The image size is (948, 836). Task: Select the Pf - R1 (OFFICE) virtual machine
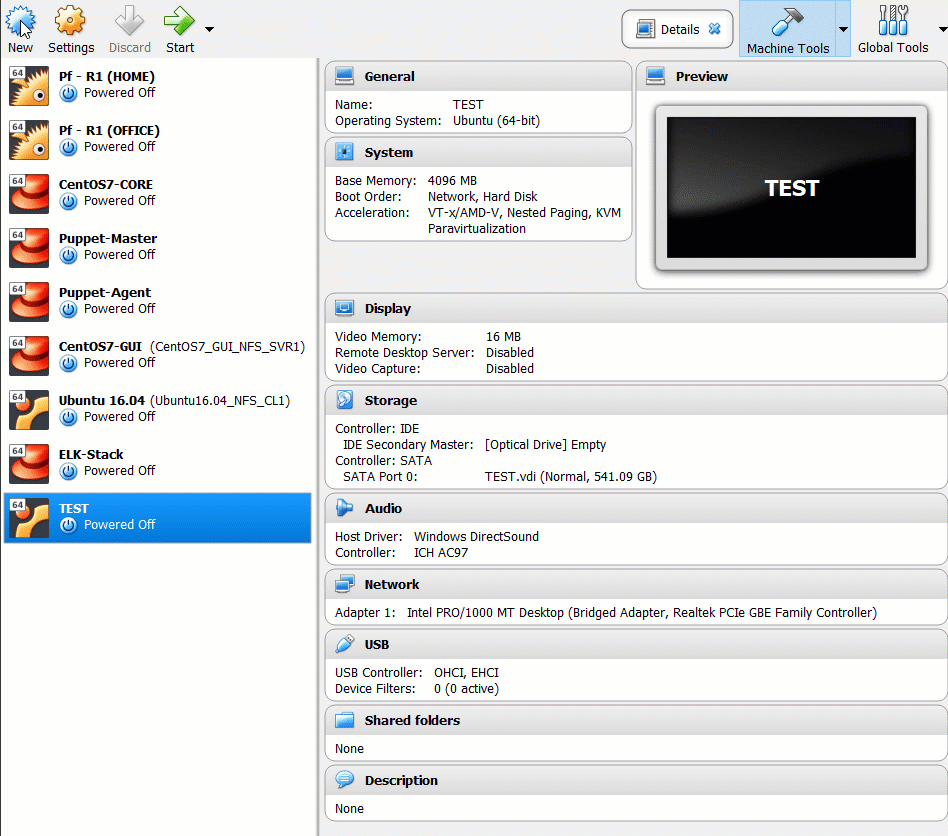(157, 139)
